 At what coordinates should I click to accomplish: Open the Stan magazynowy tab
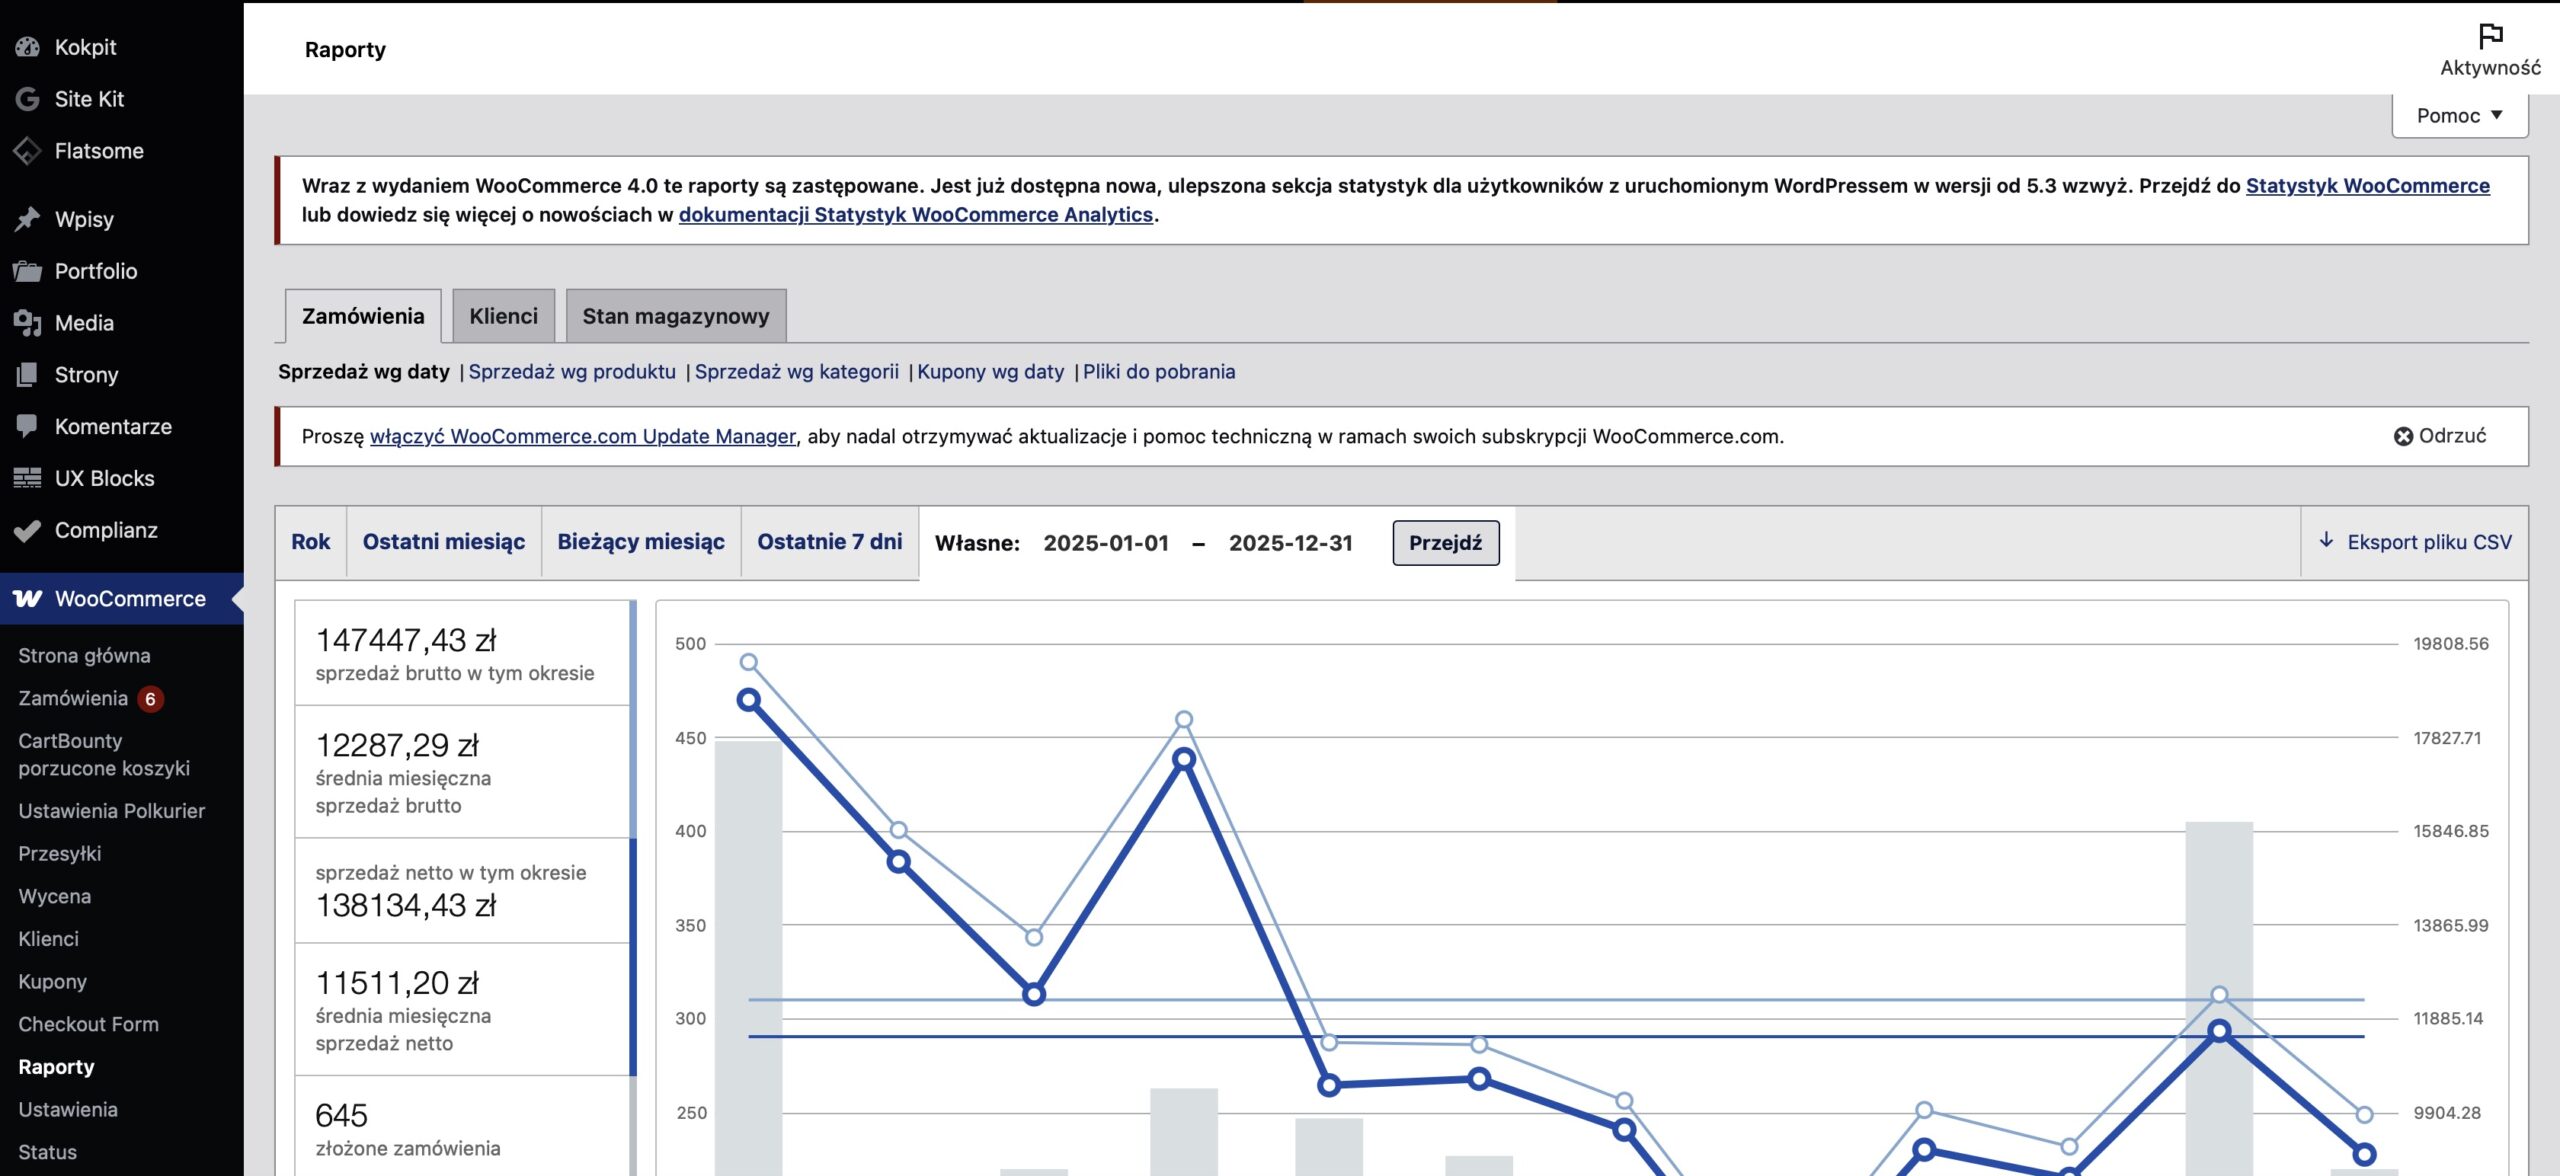[x=675, y=316]
